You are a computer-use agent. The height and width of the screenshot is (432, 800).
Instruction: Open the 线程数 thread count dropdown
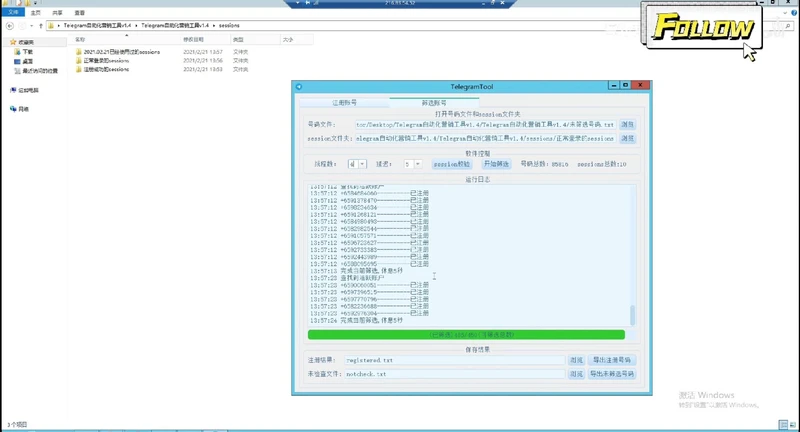[362, 164]
